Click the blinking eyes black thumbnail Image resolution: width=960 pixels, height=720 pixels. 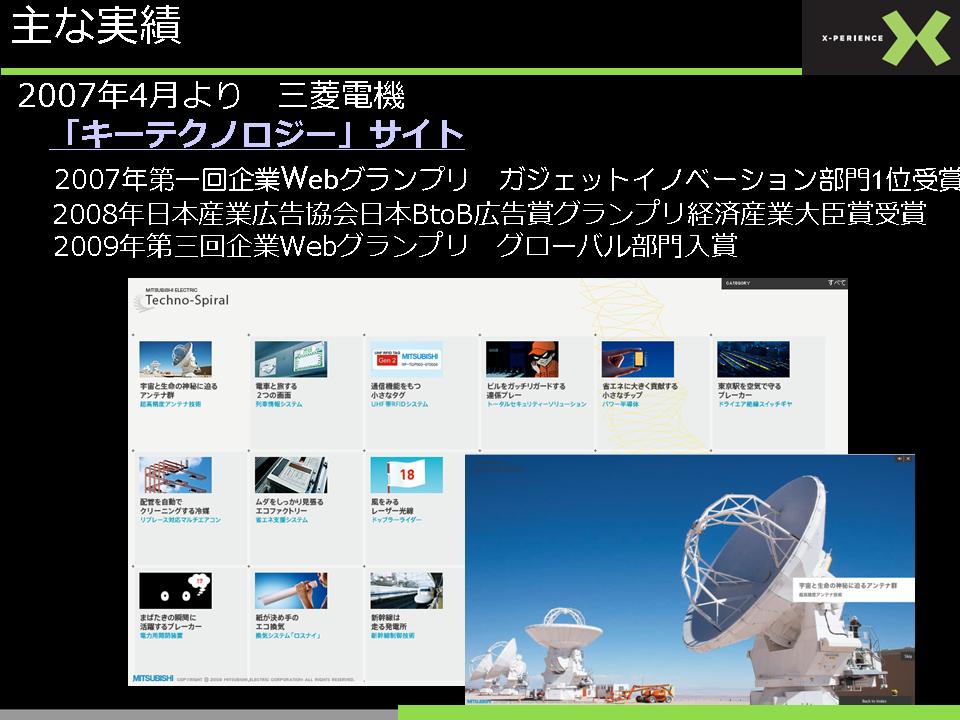pos(175,591)
